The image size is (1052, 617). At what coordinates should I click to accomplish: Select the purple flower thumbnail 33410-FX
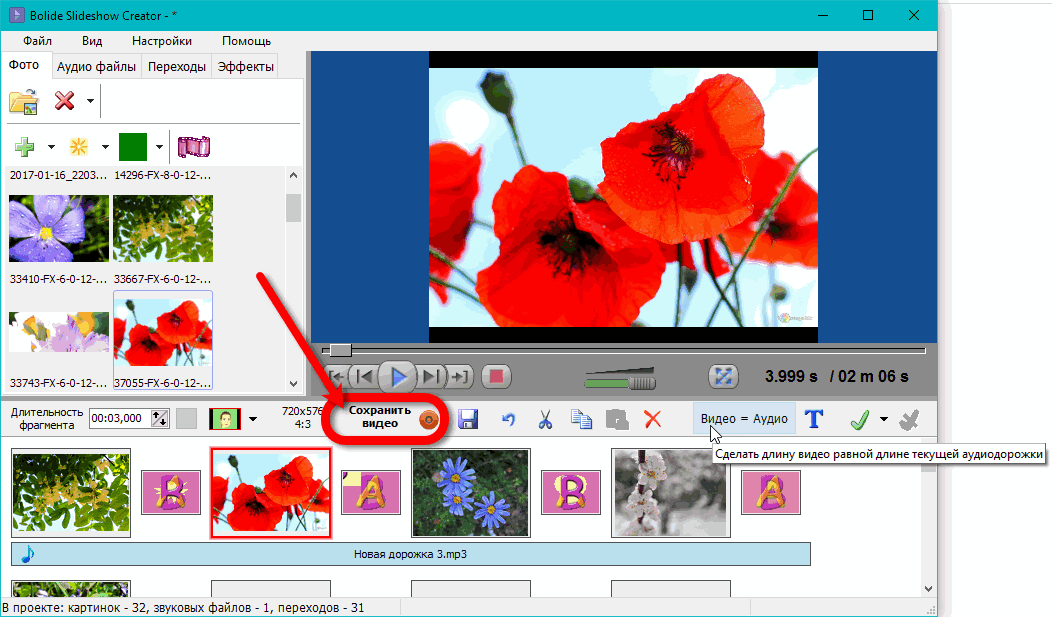pyautogui.click(x=59, y=228)
